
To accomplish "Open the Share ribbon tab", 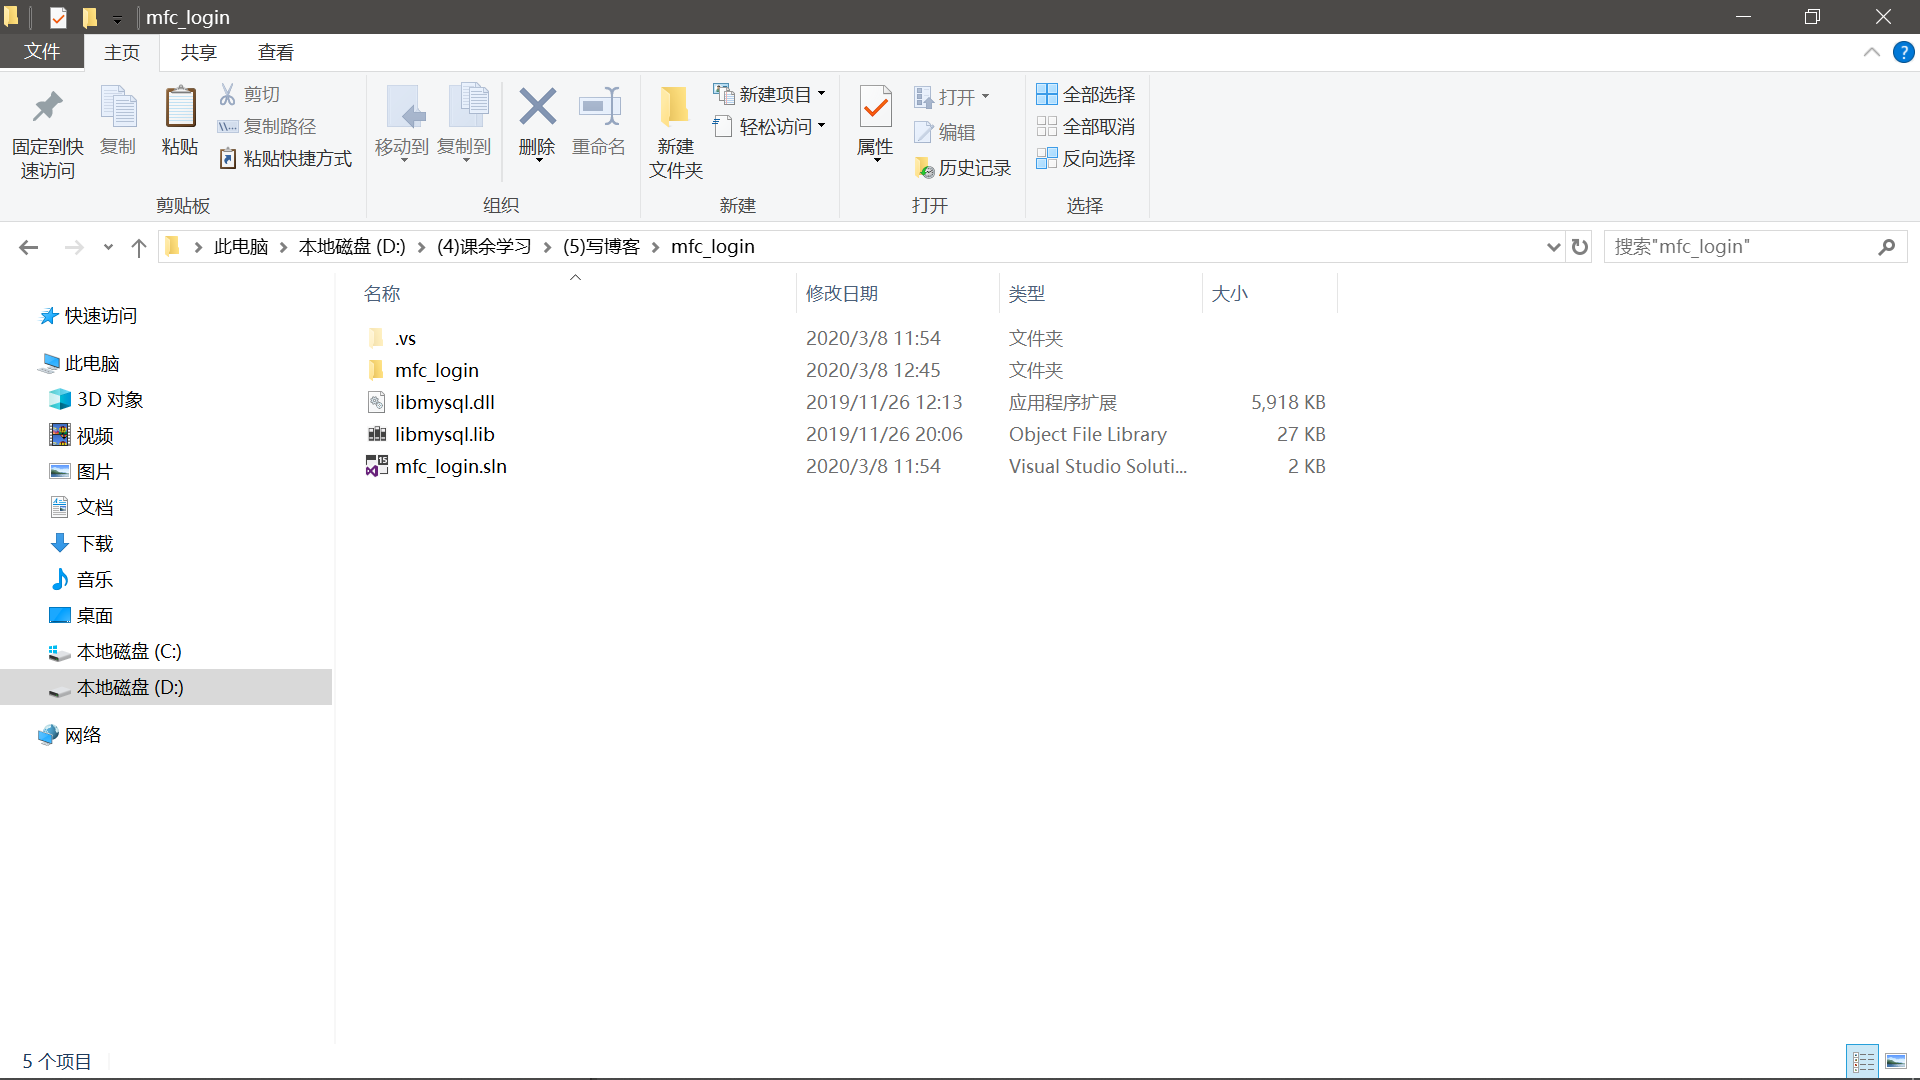I will 198,53.
